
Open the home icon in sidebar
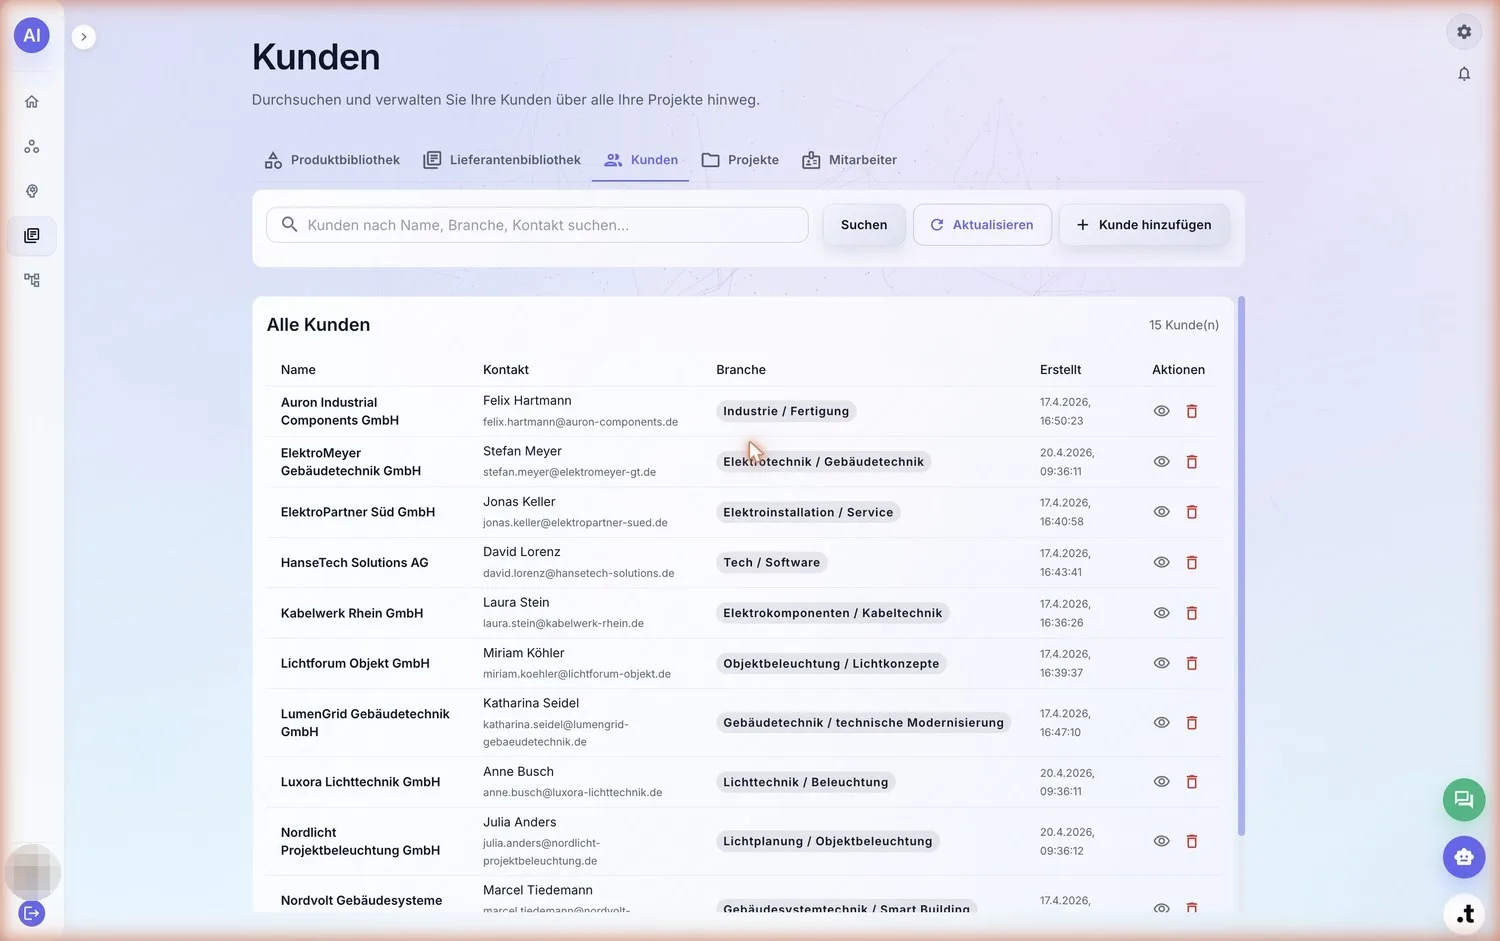32,102
